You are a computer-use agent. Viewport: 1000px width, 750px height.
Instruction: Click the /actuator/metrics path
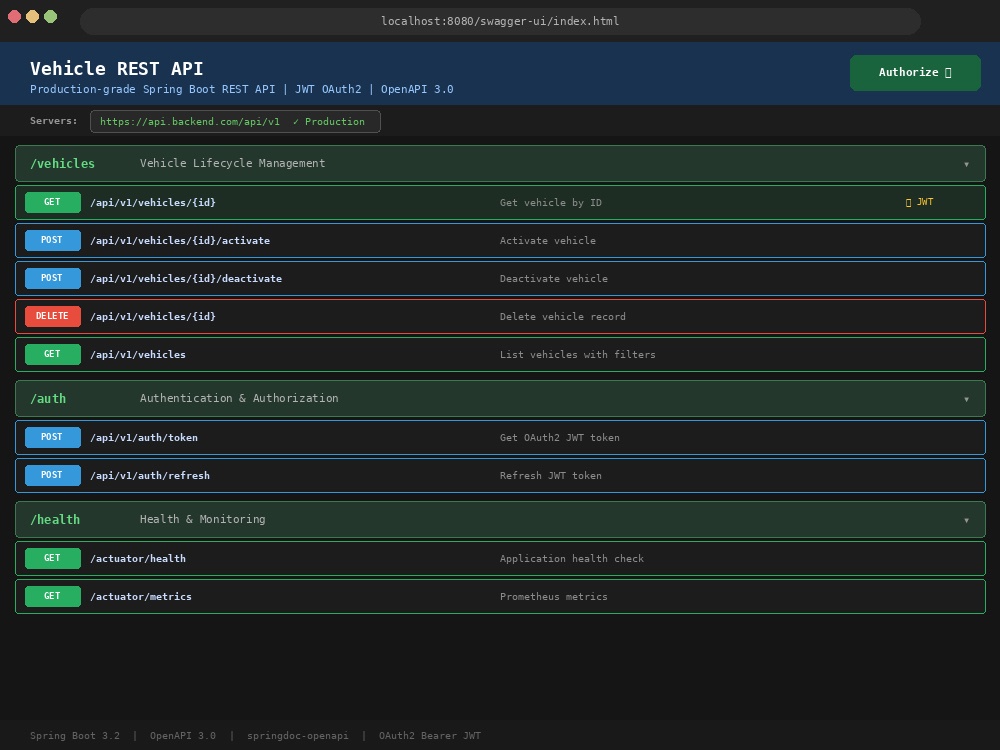[141, 597]
